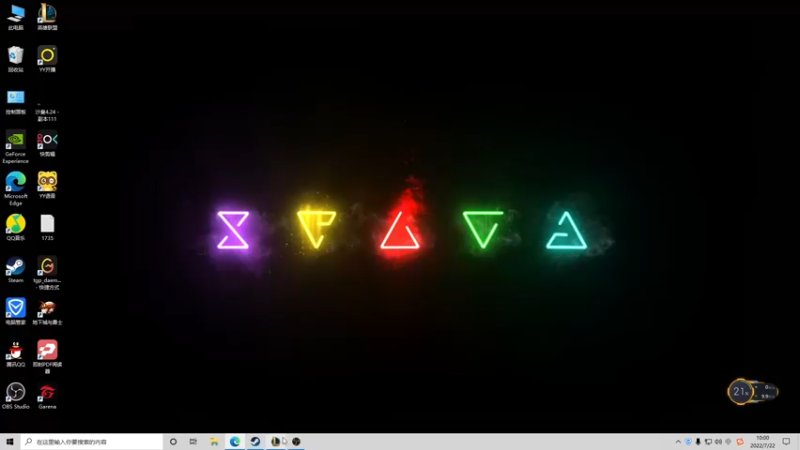Select the OBS Studio desktop shortcut
The height and width of the screenshot is (450, 800).
point(16,396)
